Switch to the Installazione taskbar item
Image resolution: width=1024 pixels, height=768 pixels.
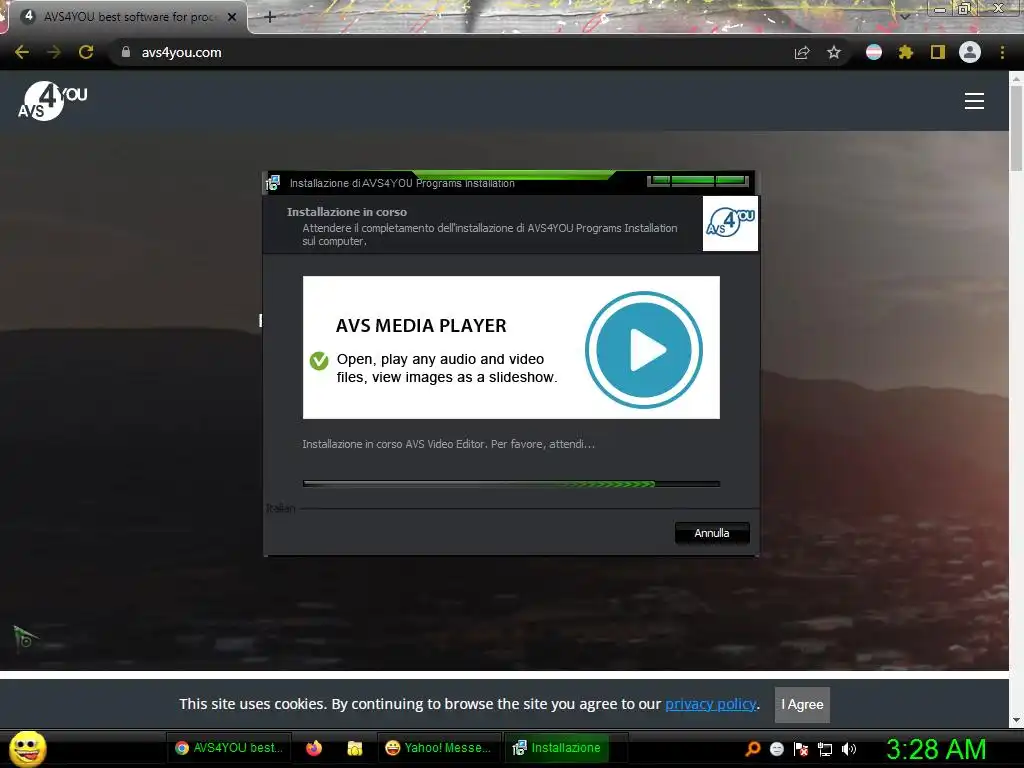tap(556, 748)
